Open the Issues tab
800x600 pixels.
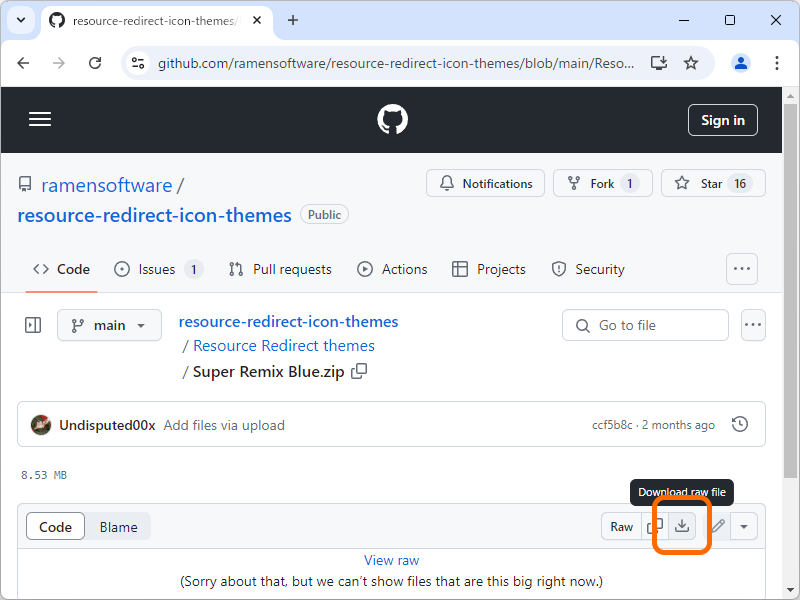(158, 269)
